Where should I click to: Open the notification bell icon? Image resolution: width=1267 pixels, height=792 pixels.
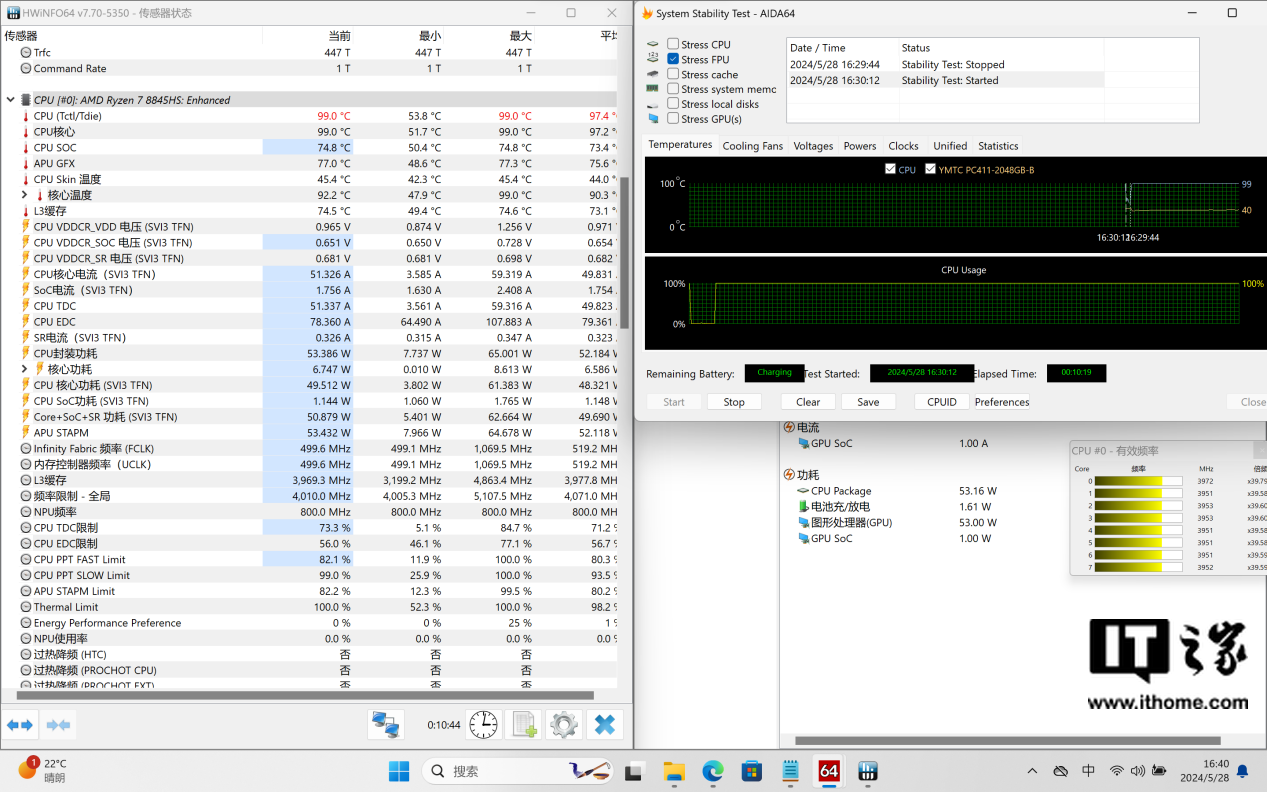click(1242, 771)
